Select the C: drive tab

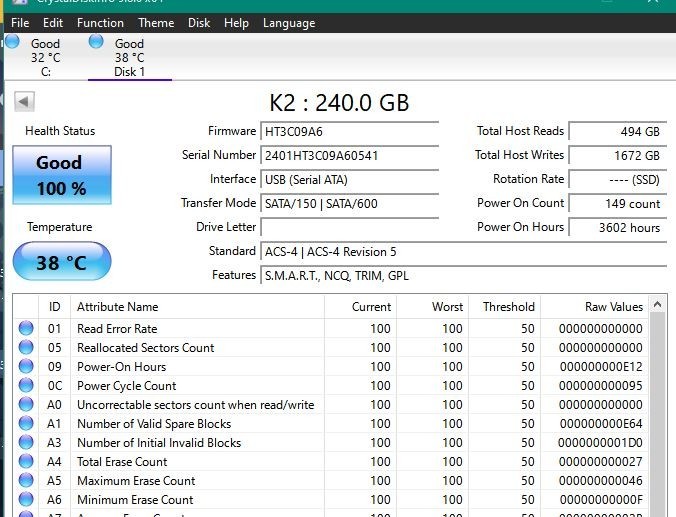[45, 57]
